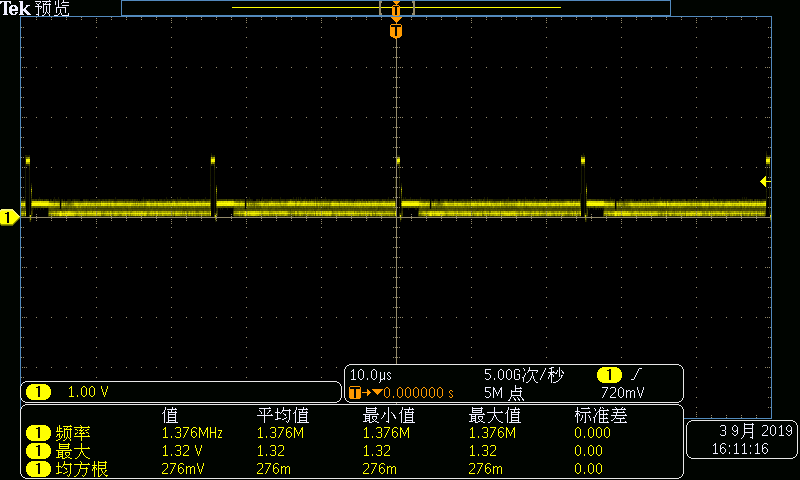800x480 pixels.
Task: Click the trigger source channel 1 badge
Action: tap(609, 375)
